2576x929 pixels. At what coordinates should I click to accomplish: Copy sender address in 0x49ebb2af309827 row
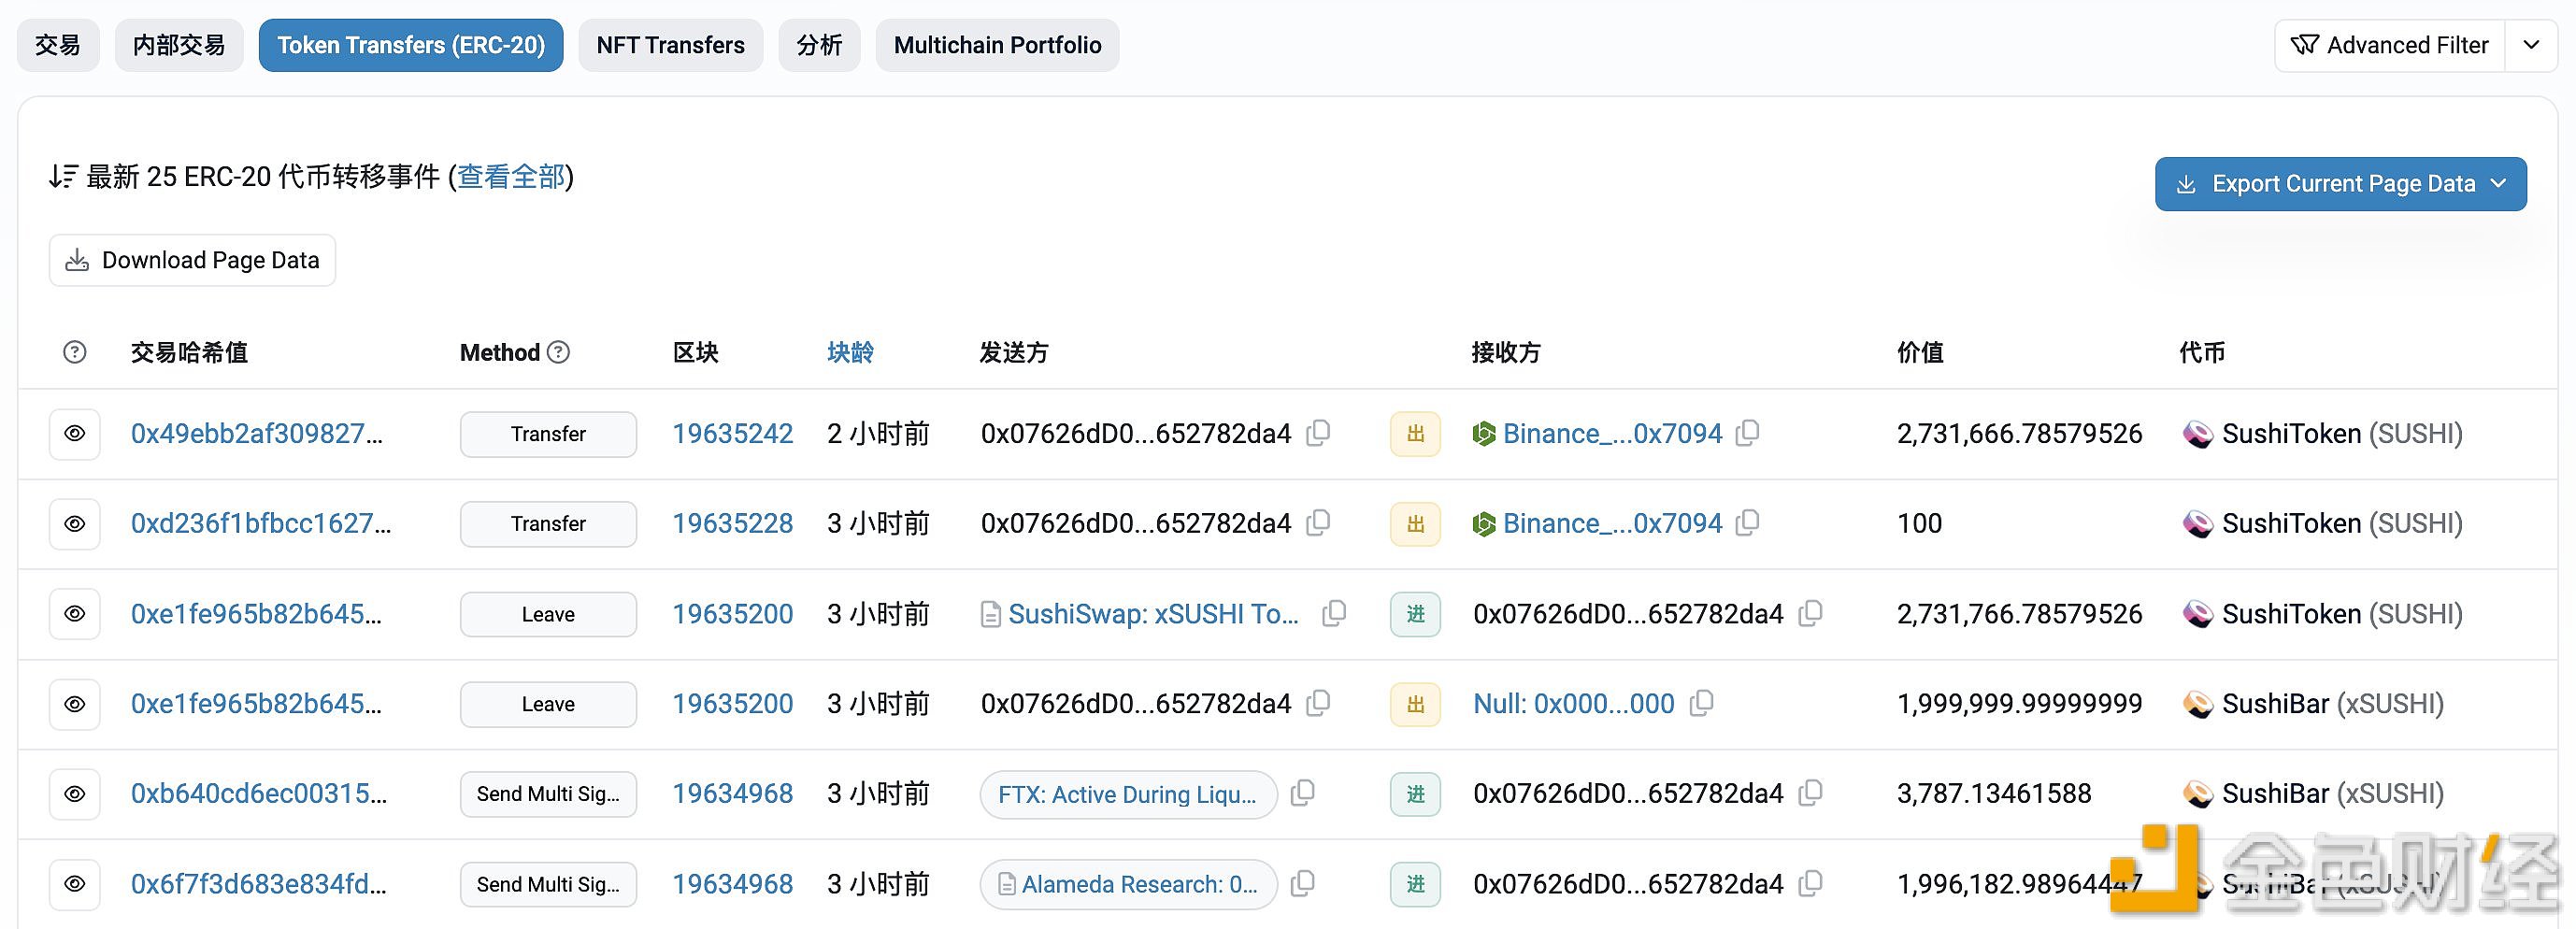[x=1318, y=433]
